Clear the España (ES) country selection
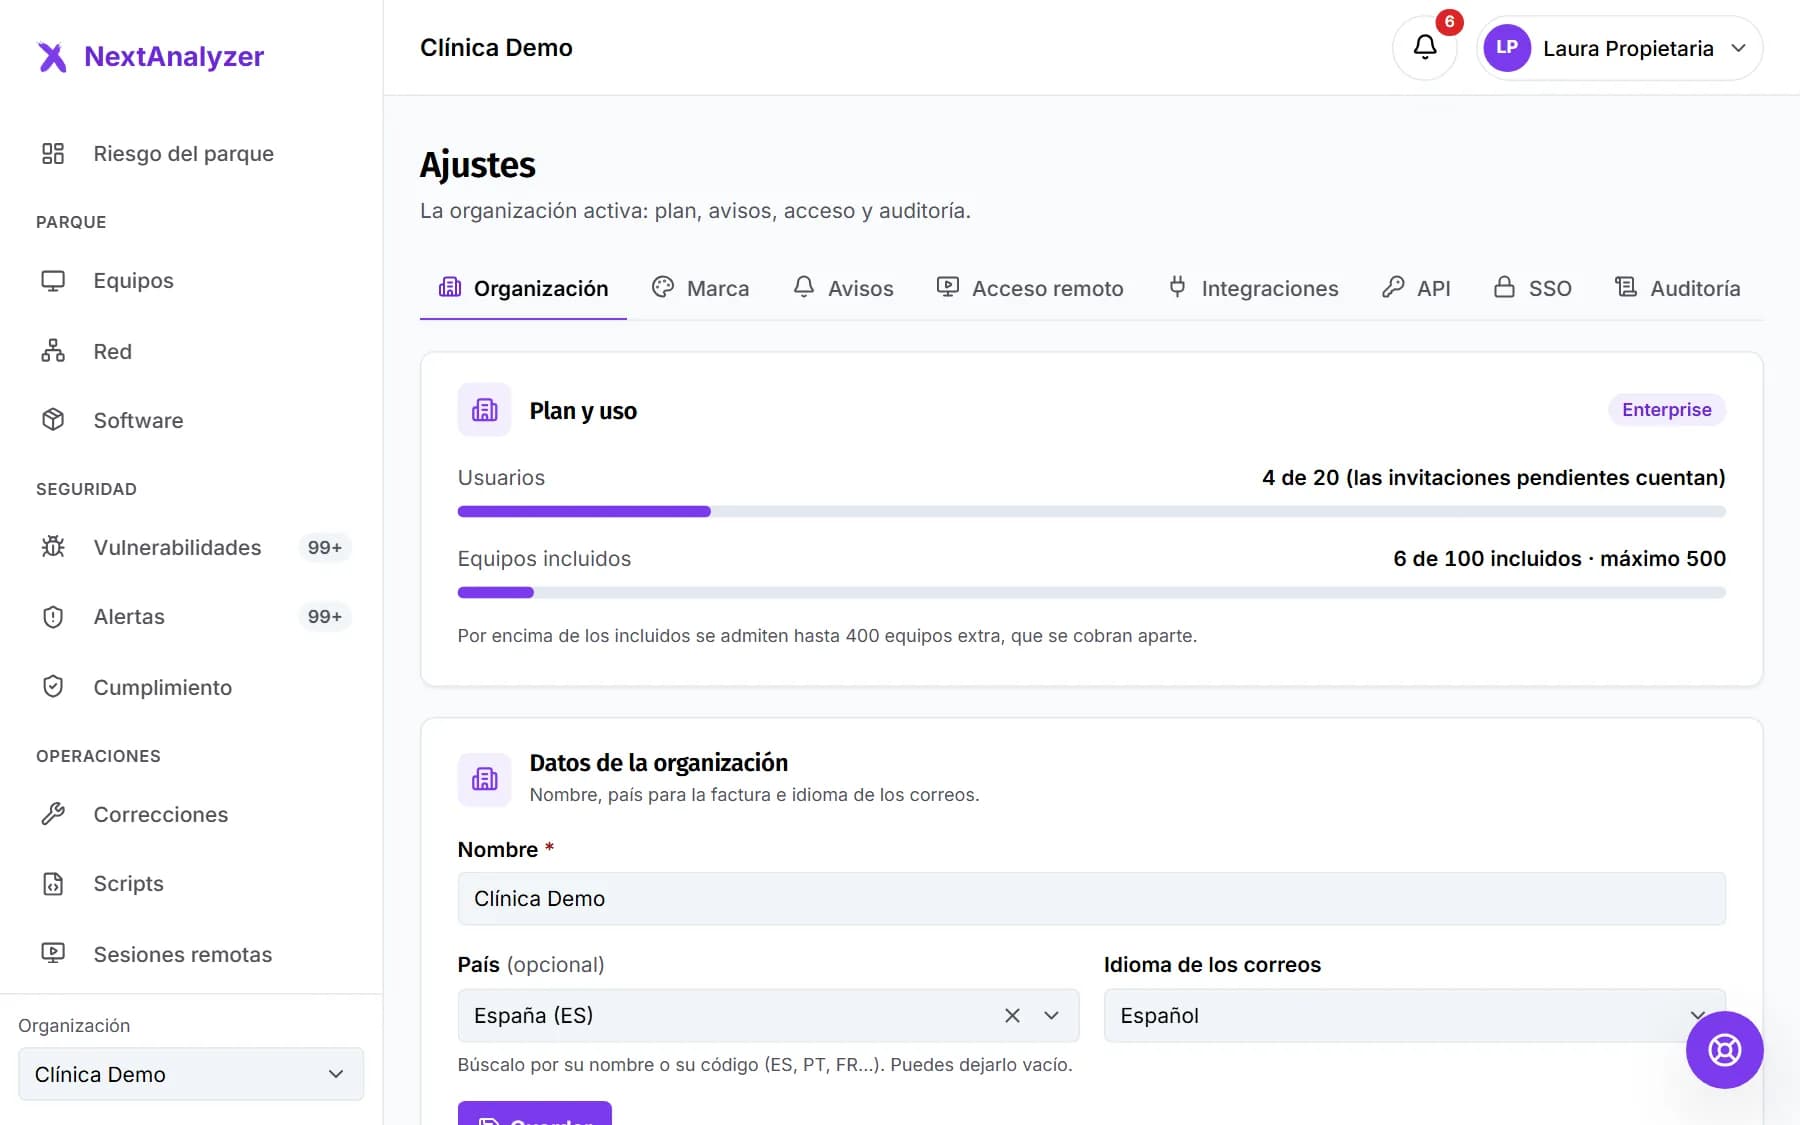Image resolution: width=1800 pixels, height=1125 pixels. [1012, 1015]
